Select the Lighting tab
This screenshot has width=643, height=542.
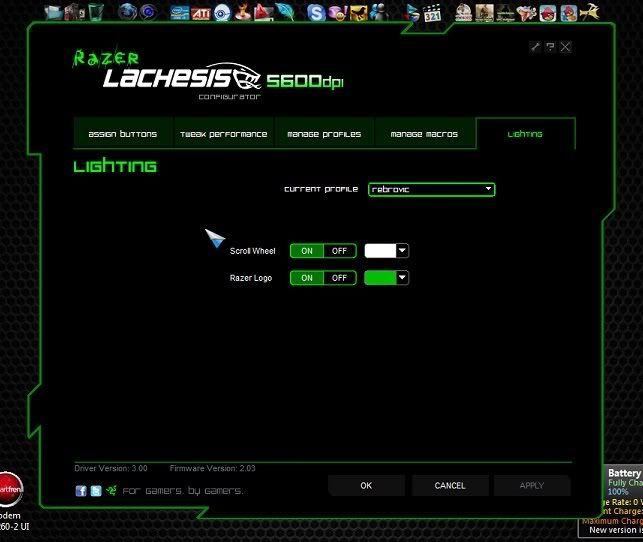pos(525,134)
